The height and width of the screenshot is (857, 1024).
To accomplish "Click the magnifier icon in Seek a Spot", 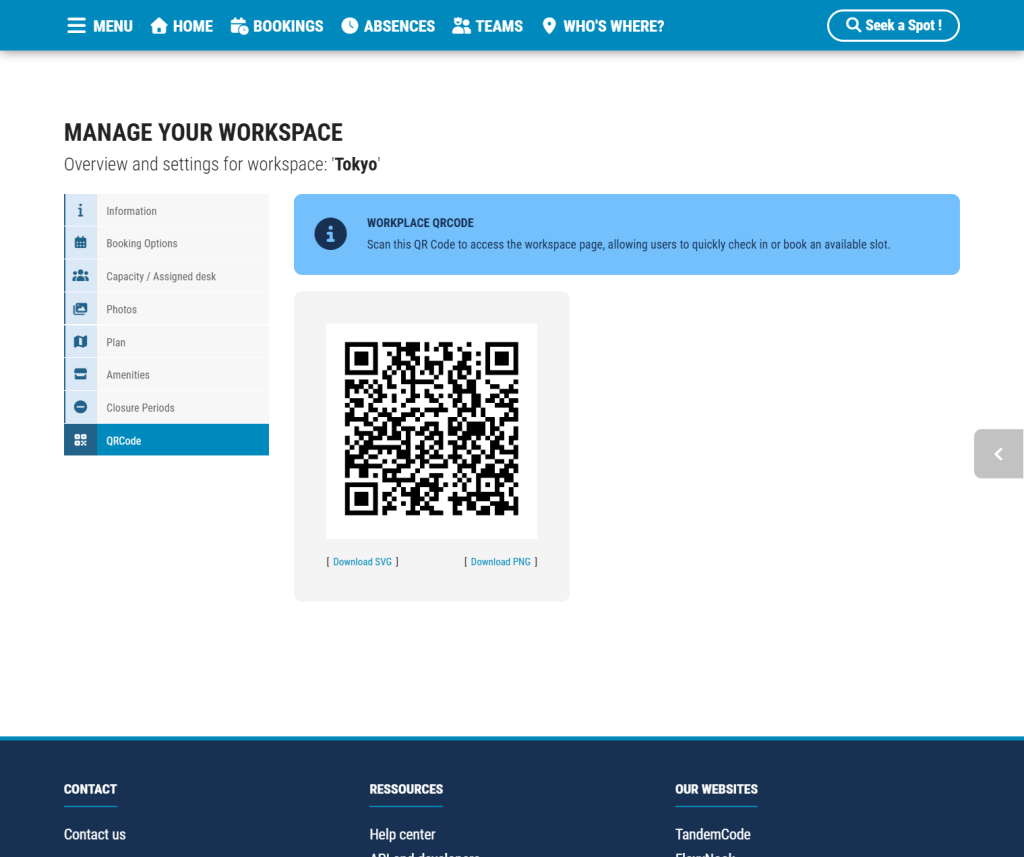I will tap(853, 25).
